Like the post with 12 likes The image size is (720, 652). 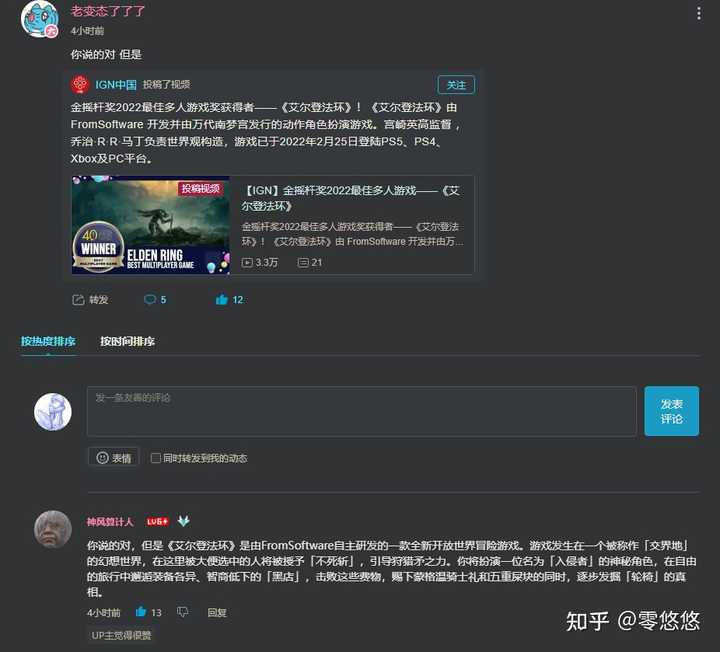coord(229,300)
